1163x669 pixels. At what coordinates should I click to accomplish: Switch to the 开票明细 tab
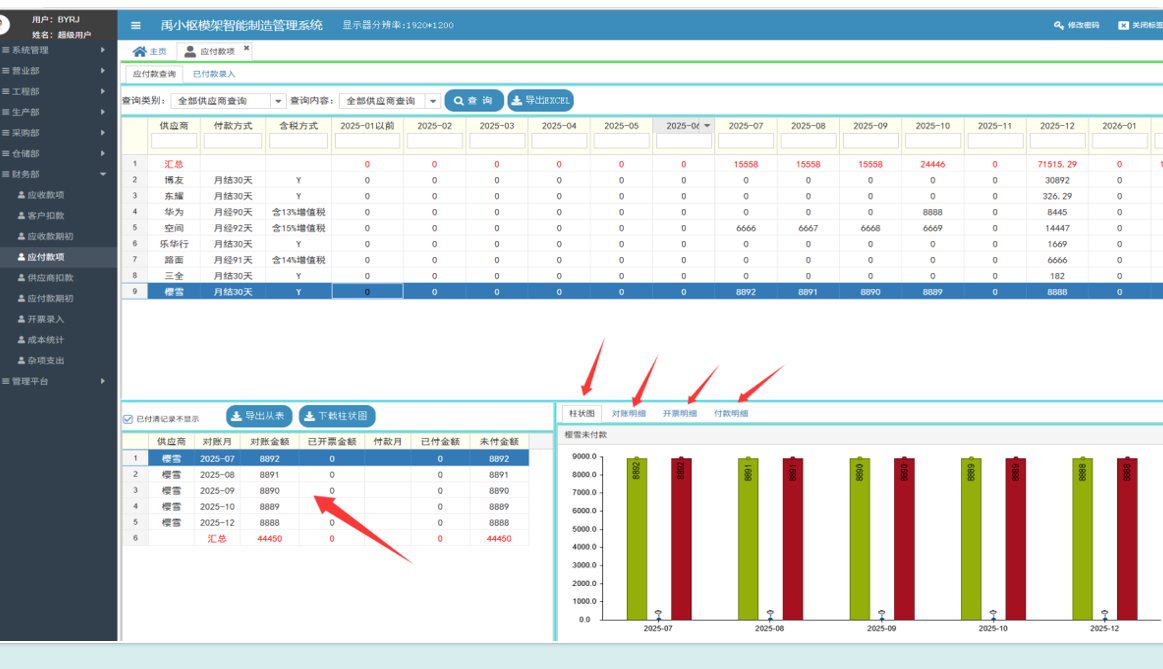tap(679, 414)
